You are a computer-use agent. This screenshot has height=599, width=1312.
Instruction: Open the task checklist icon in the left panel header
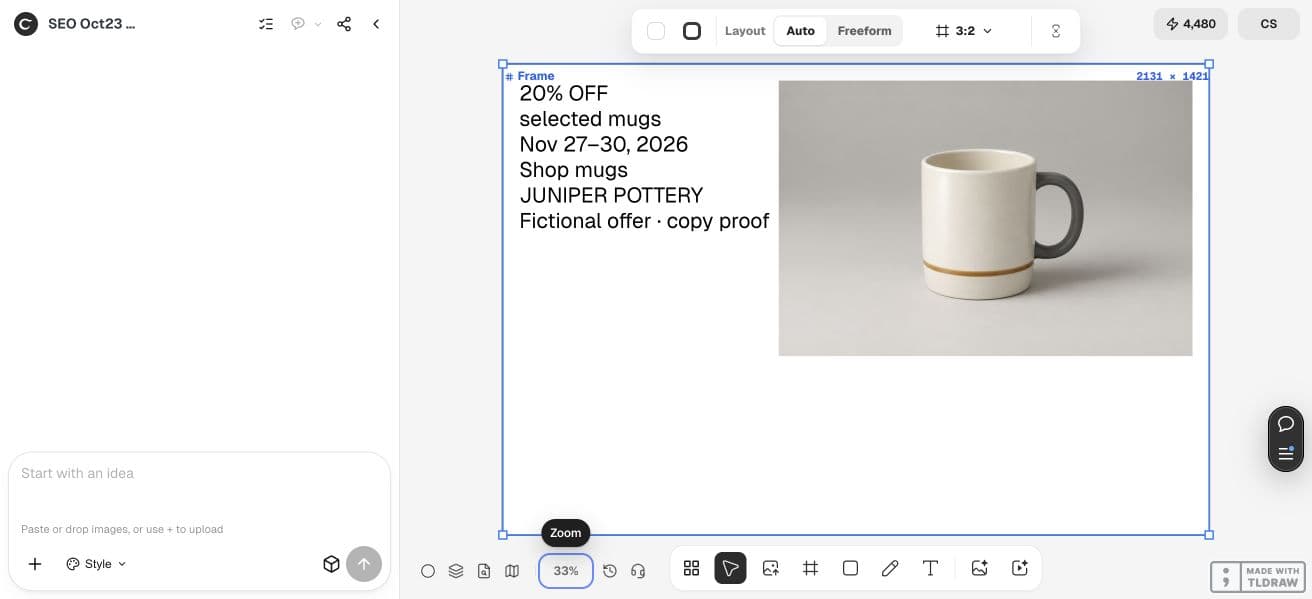[266, 24]
